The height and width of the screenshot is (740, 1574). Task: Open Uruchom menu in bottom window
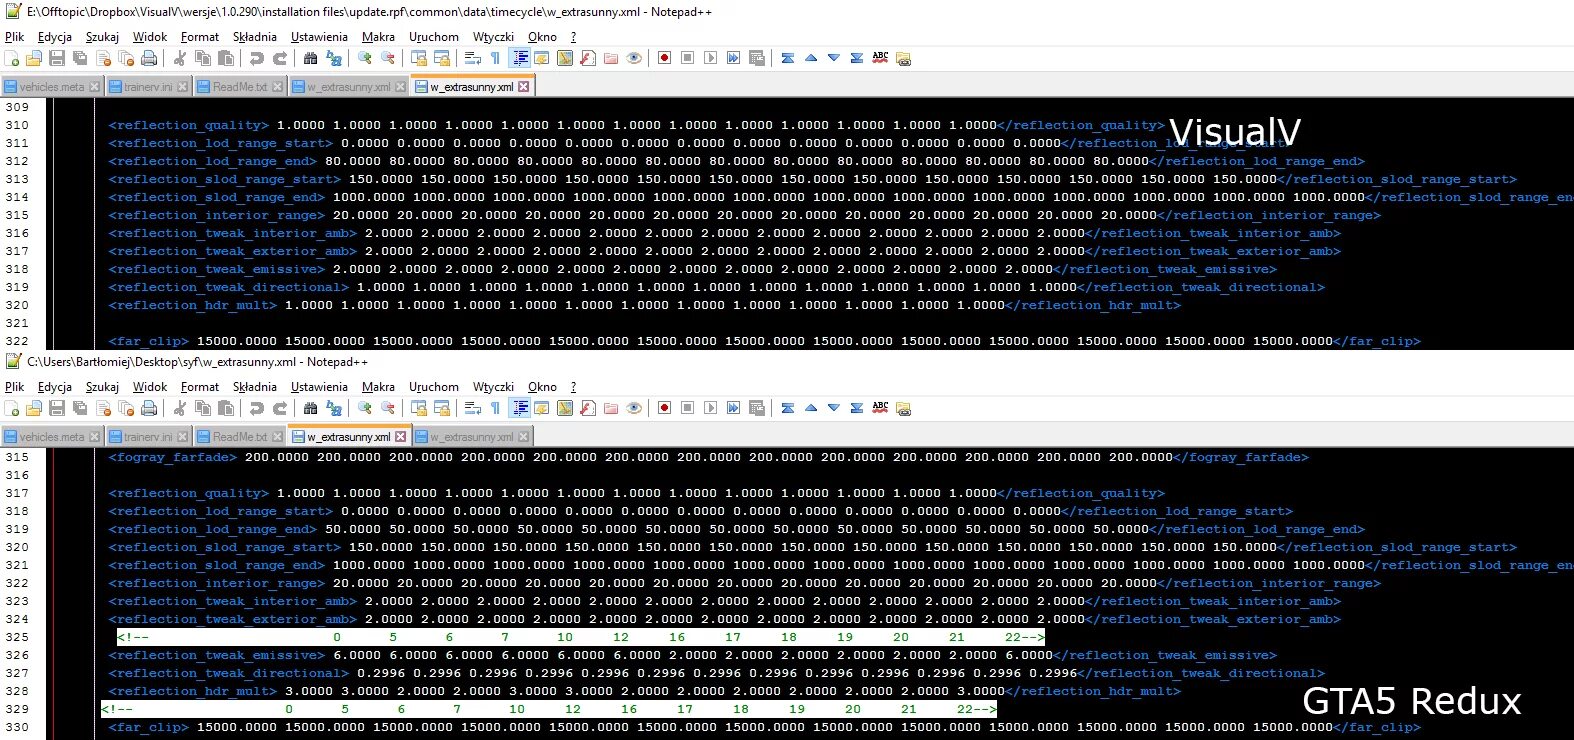point(434,387)
